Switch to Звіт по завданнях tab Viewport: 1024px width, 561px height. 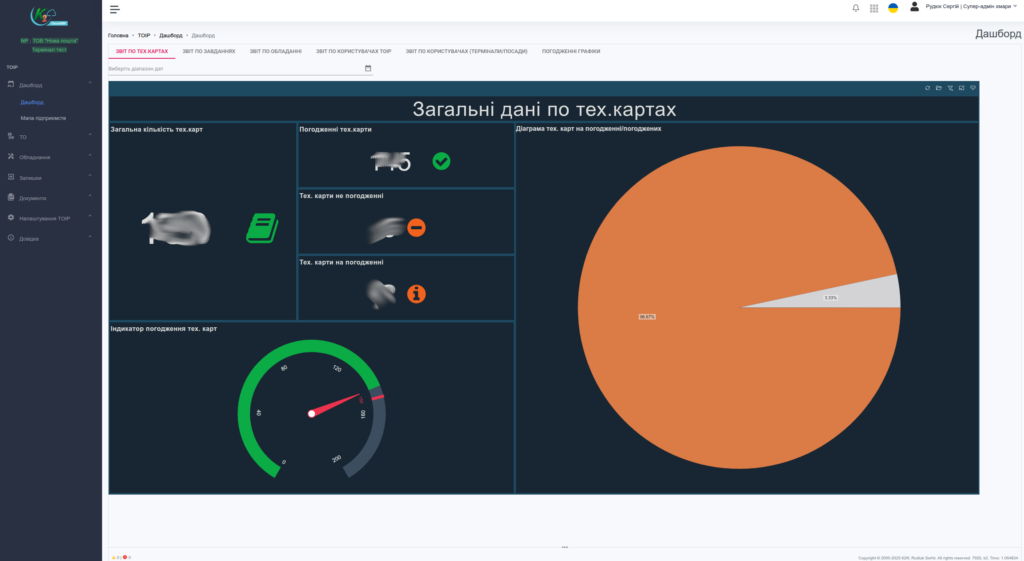coord(208,50)
